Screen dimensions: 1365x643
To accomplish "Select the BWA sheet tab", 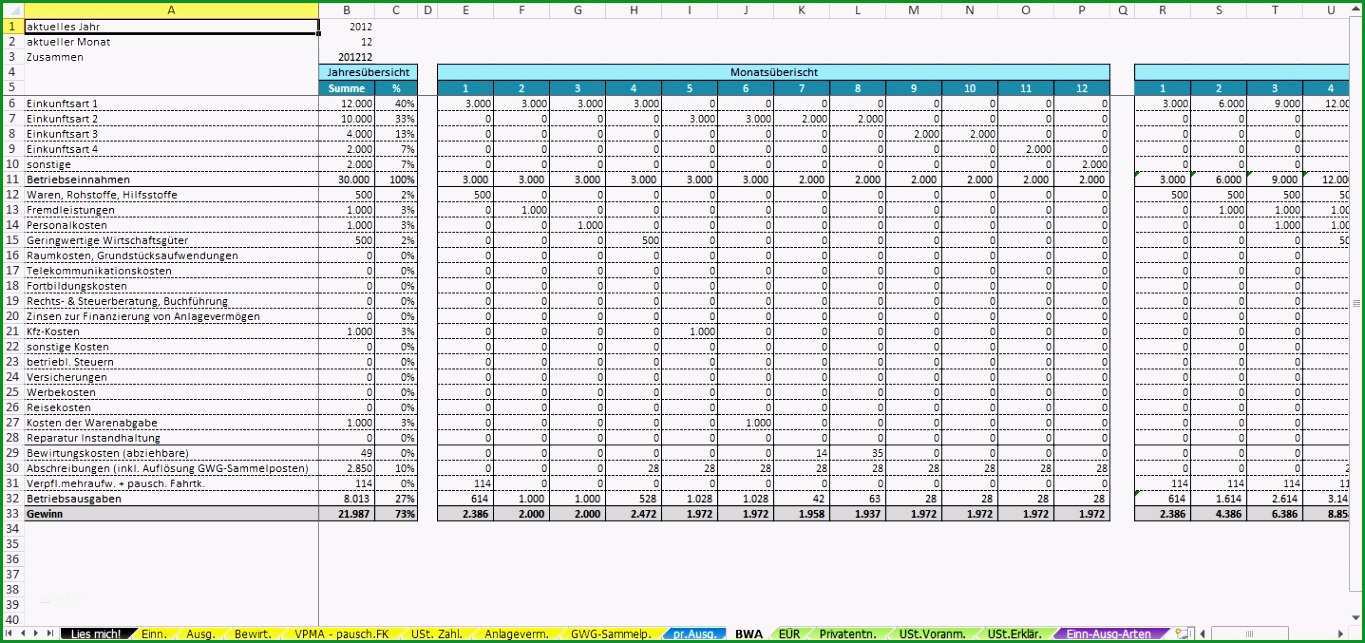I will (749, 634).
